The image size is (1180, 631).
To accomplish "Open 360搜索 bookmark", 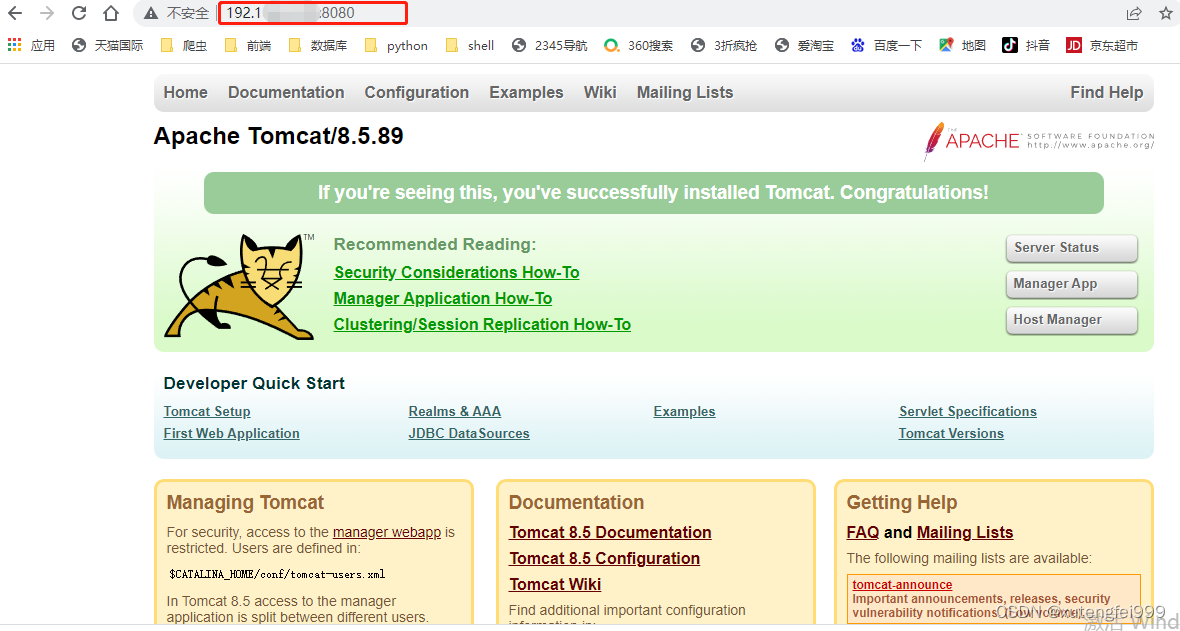I will (638, 45).
